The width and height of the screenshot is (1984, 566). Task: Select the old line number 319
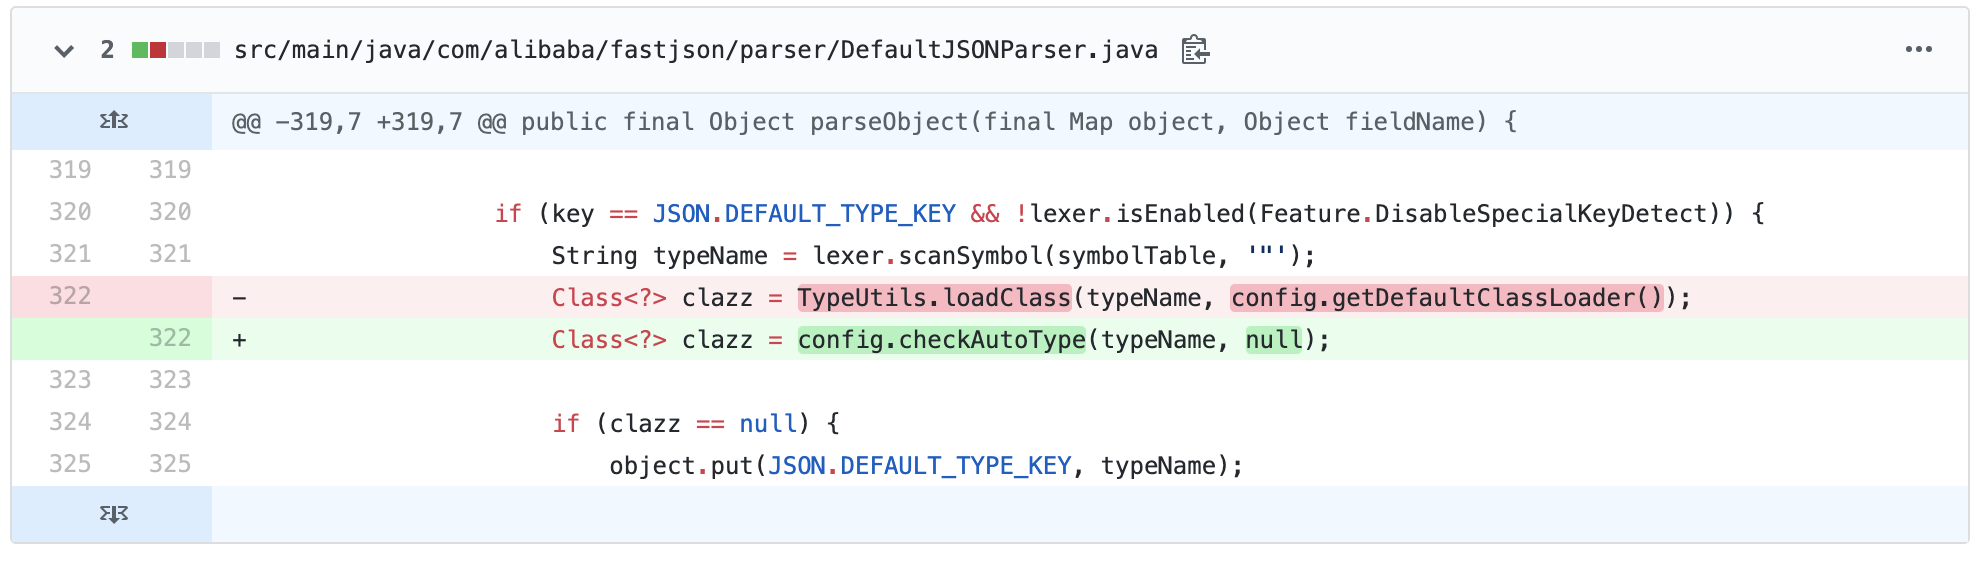(70, 170)
